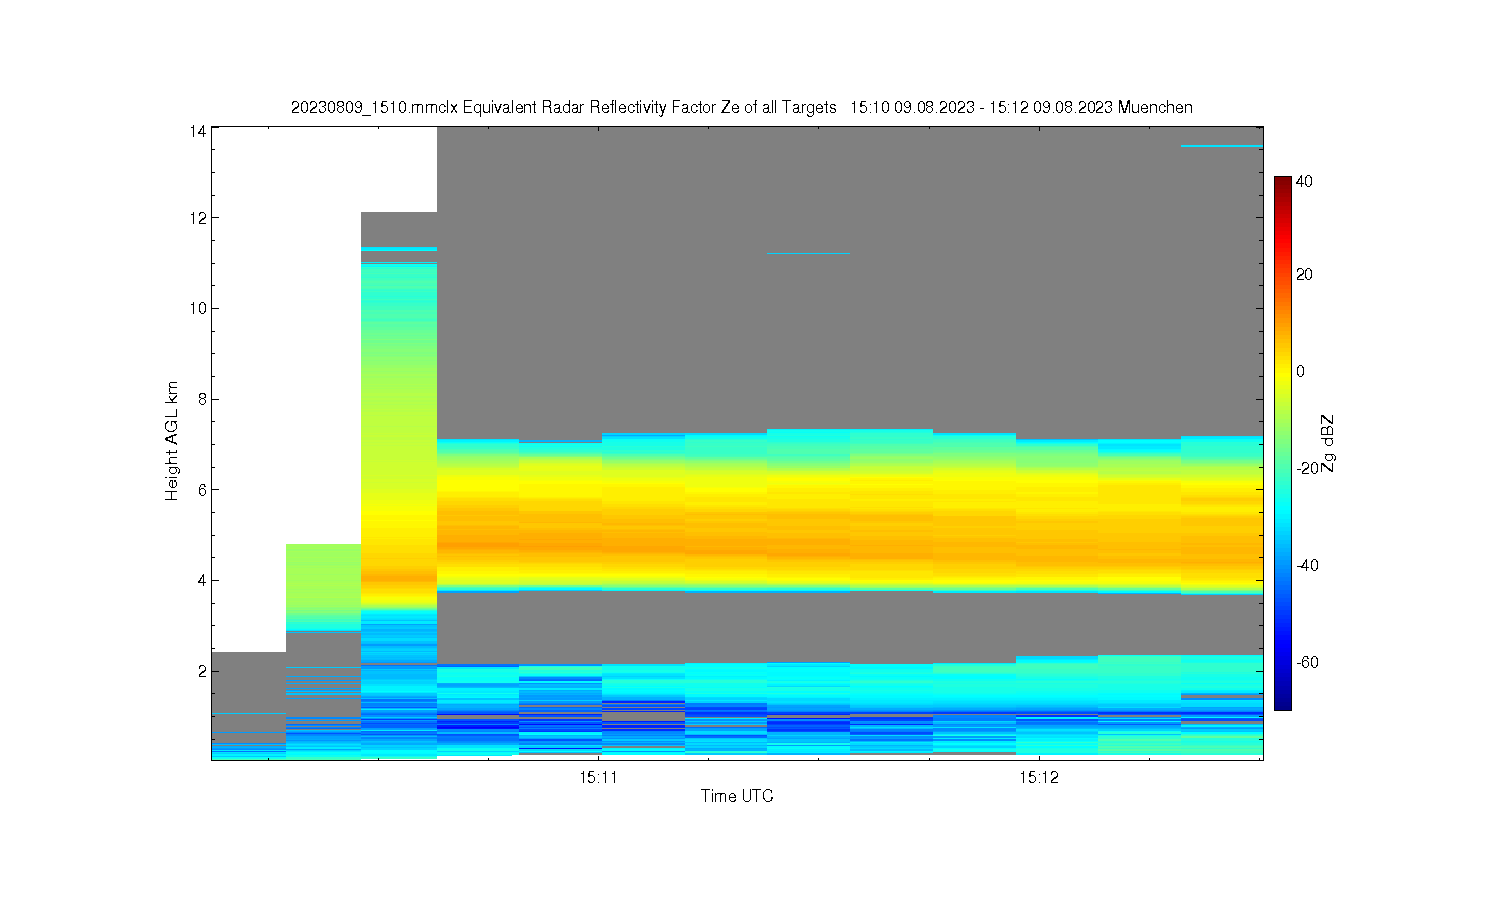The height and width of the screenshot is (900, 1500).
Task: Click the 15:12 time tick label
Action: [x=1039, y=777]
